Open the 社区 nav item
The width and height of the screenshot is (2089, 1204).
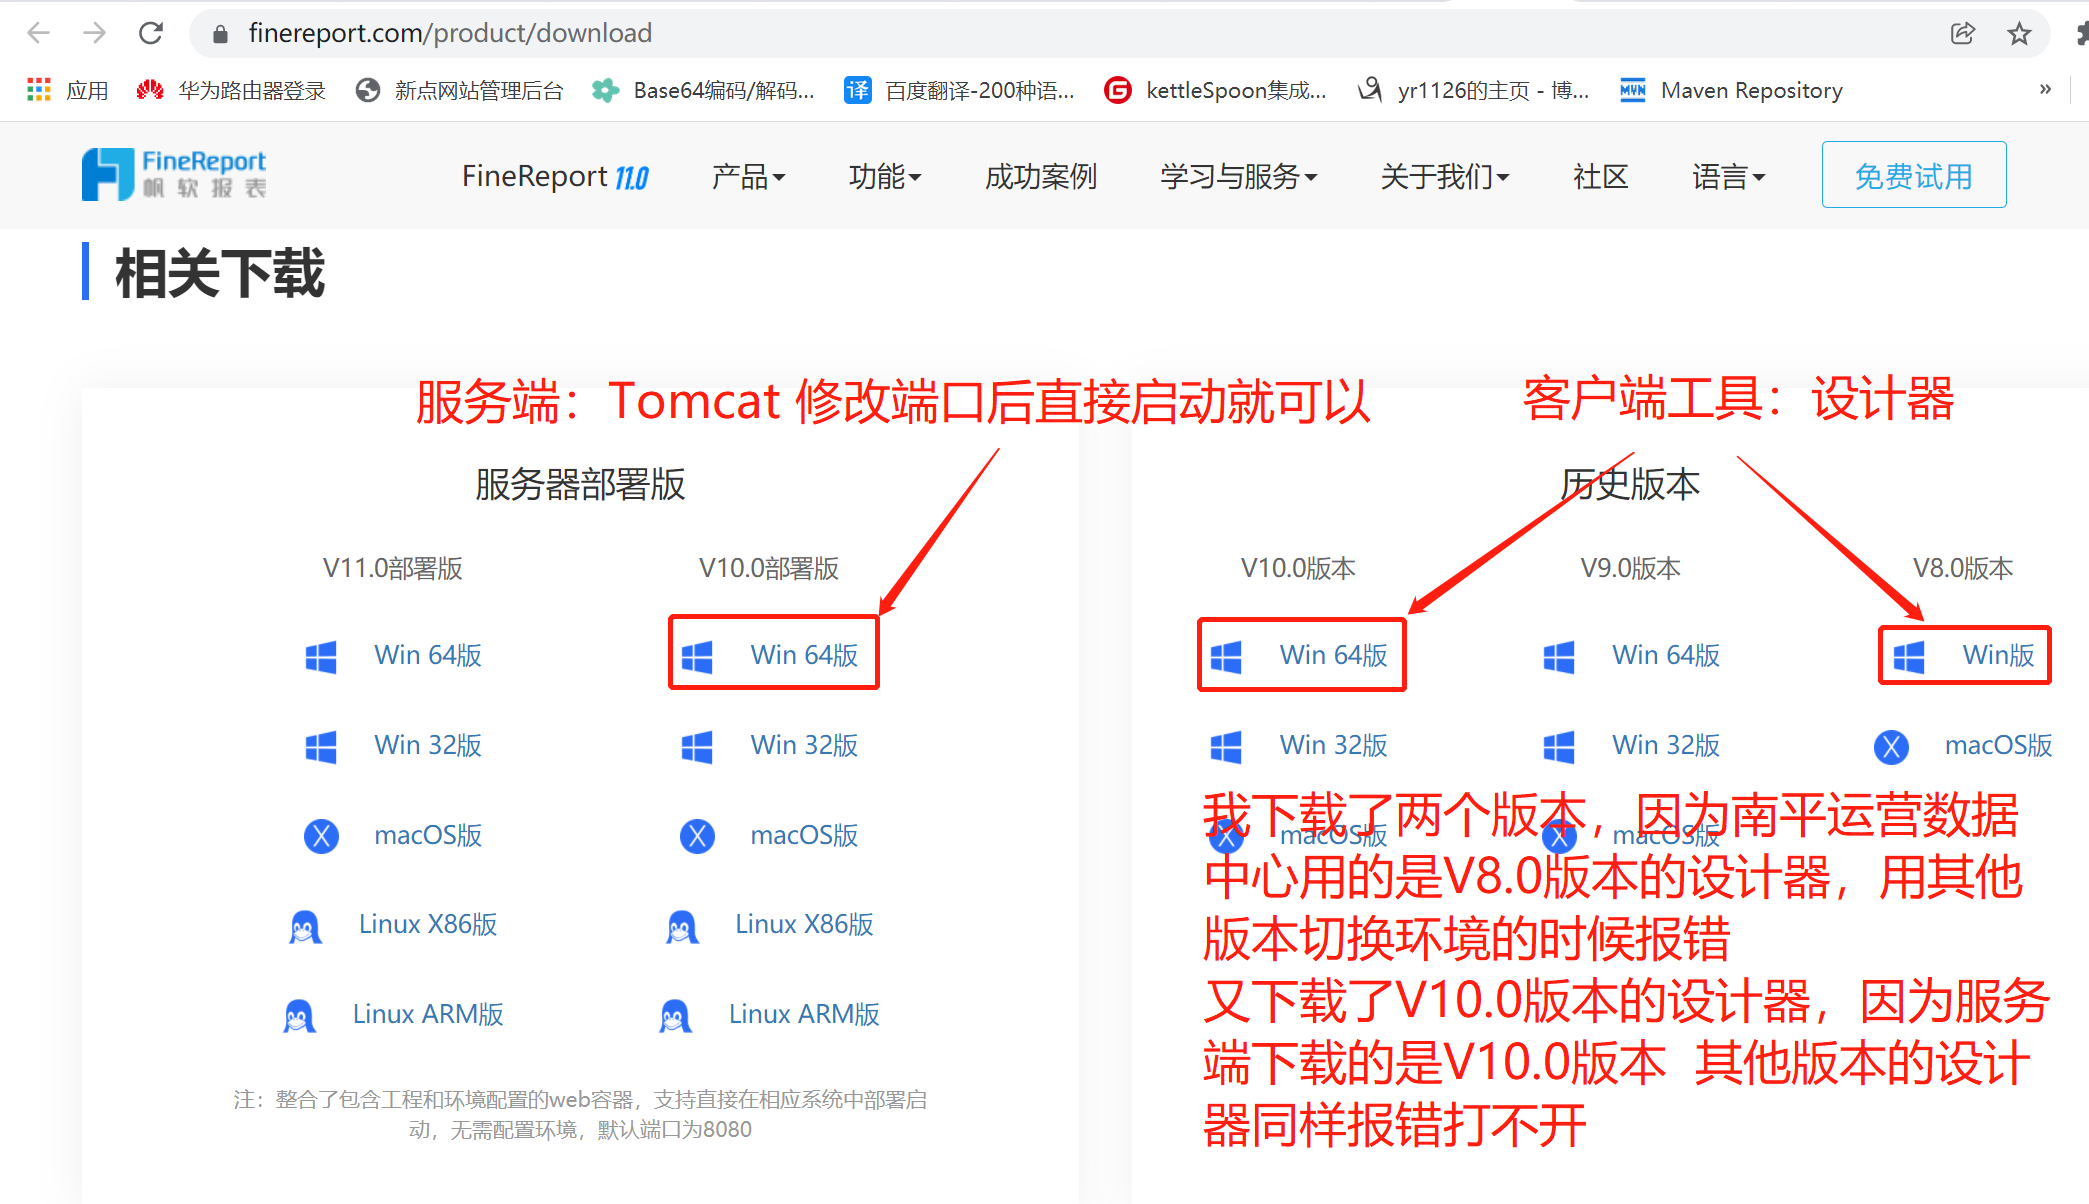tap(1600, 176)
